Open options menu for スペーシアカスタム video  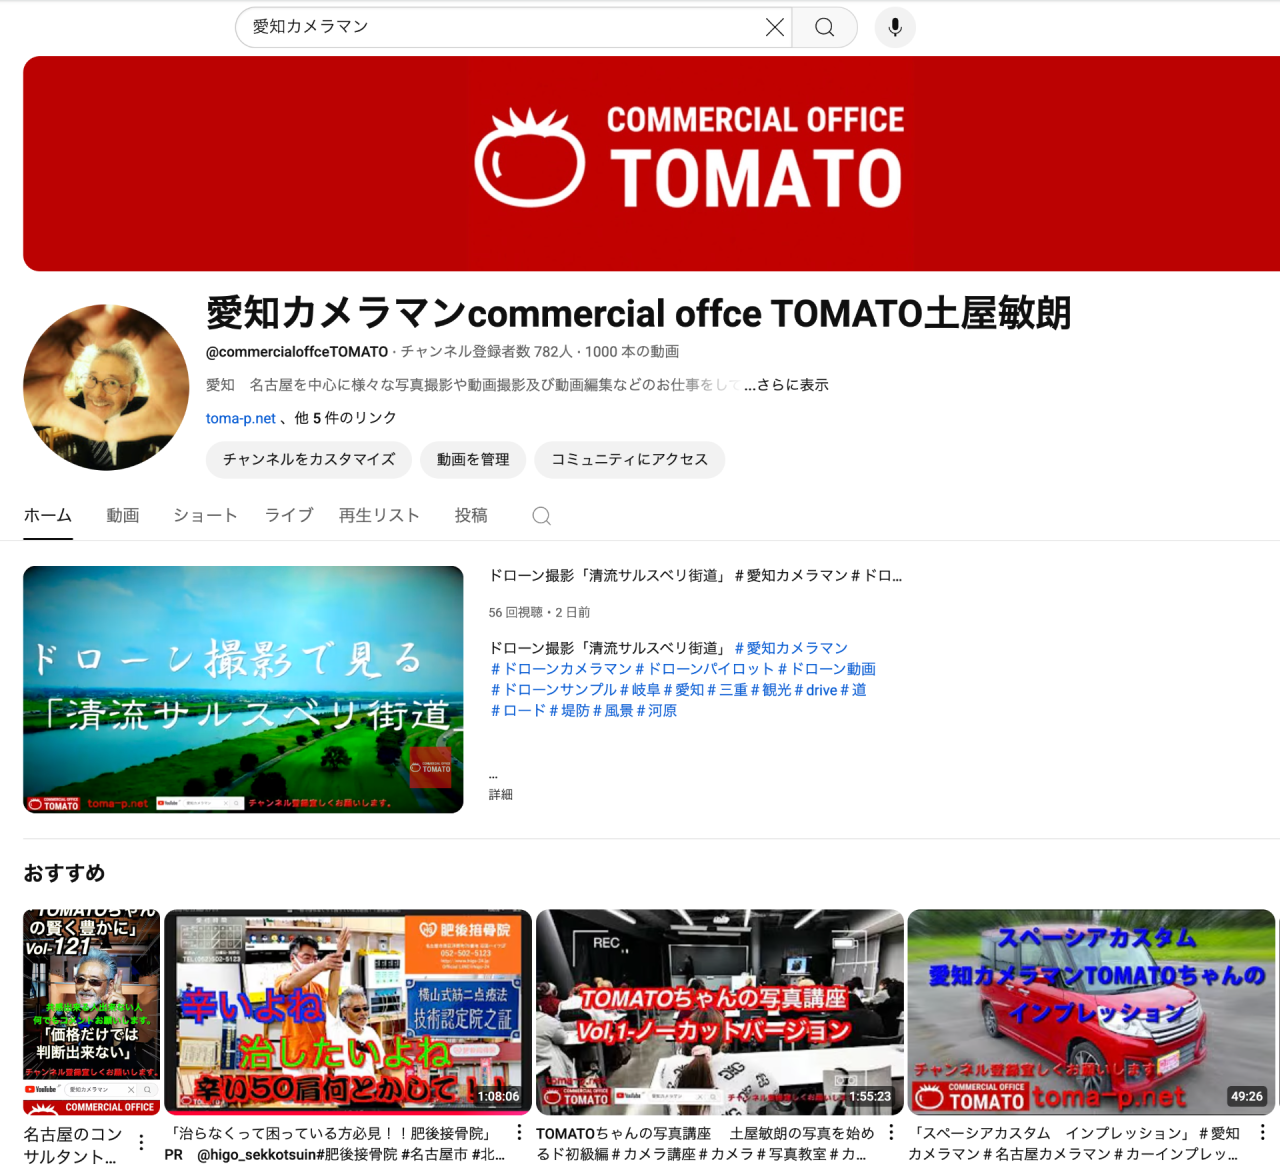click(x=1262, y=1132)
